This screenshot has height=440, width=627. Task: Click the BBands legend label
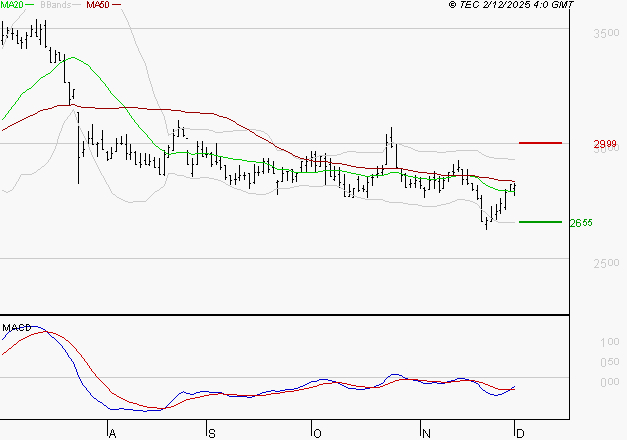pos(56,5)
